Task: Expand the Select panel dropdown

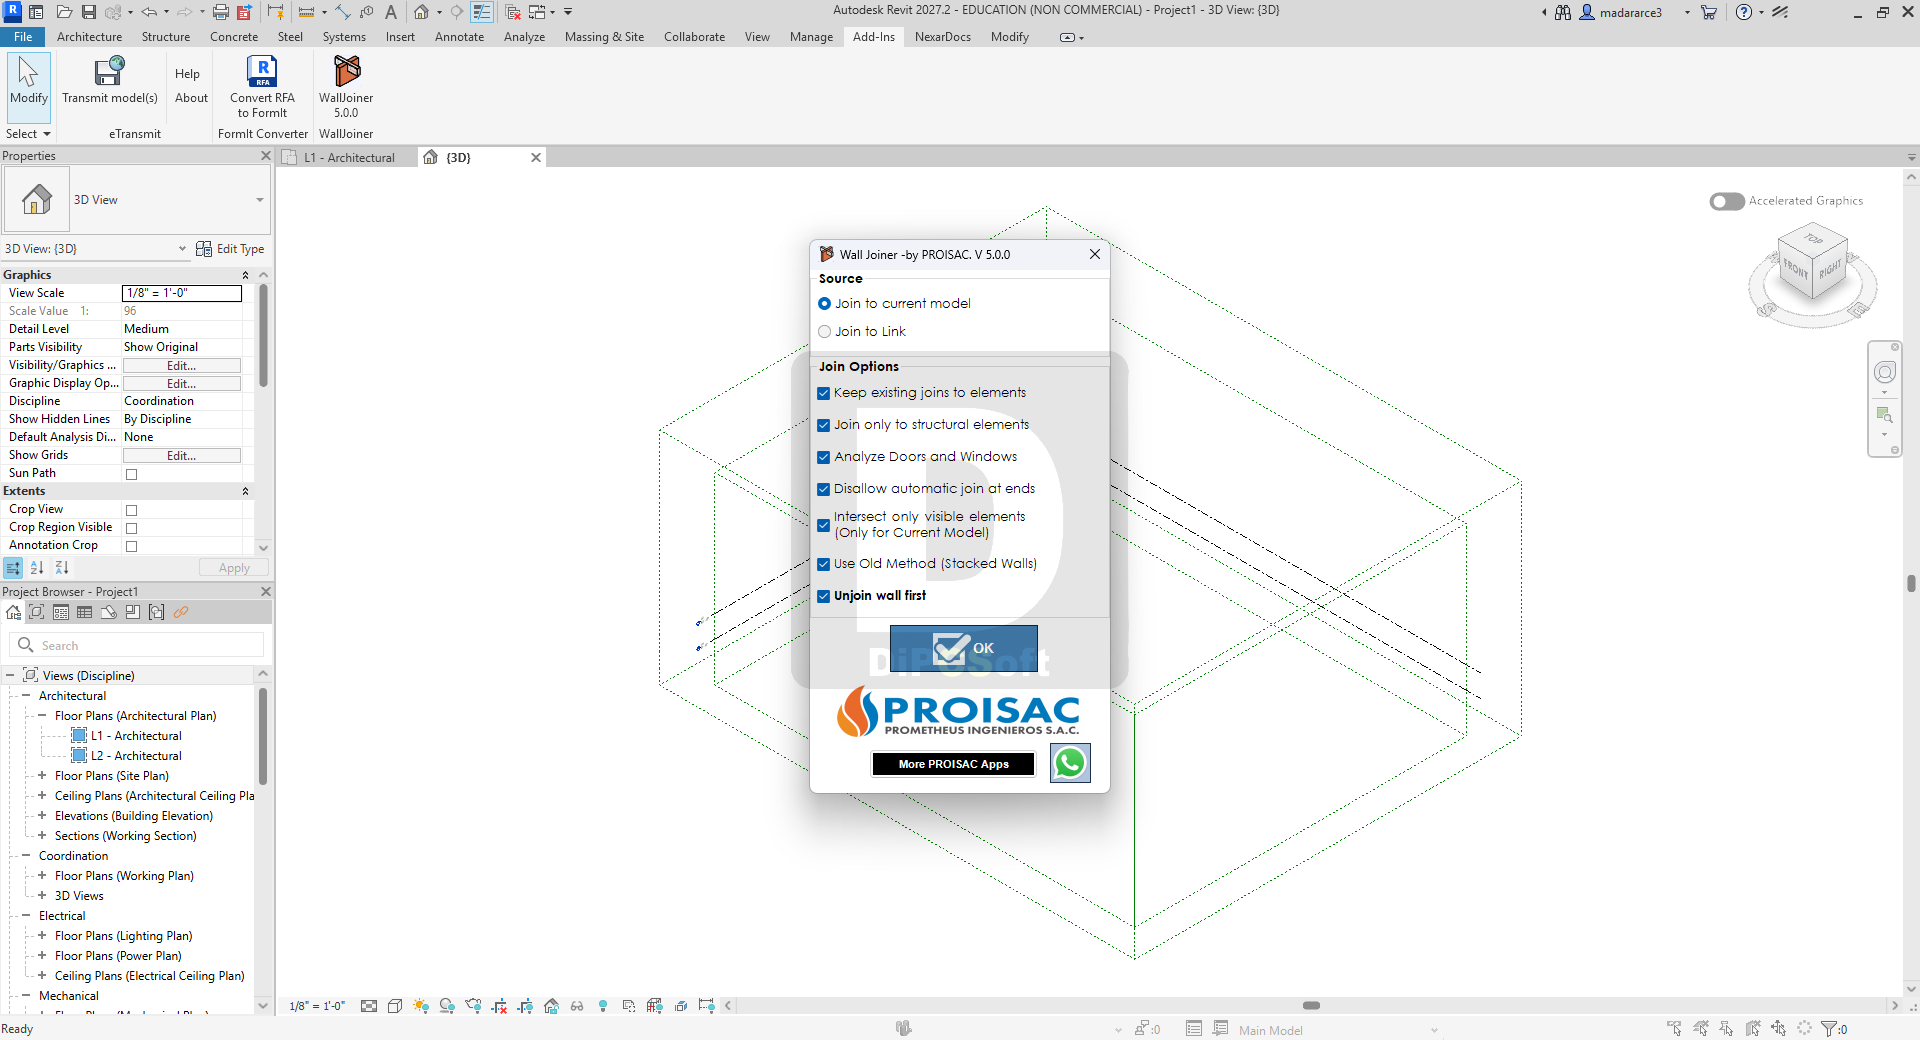Action: [28, 134]
